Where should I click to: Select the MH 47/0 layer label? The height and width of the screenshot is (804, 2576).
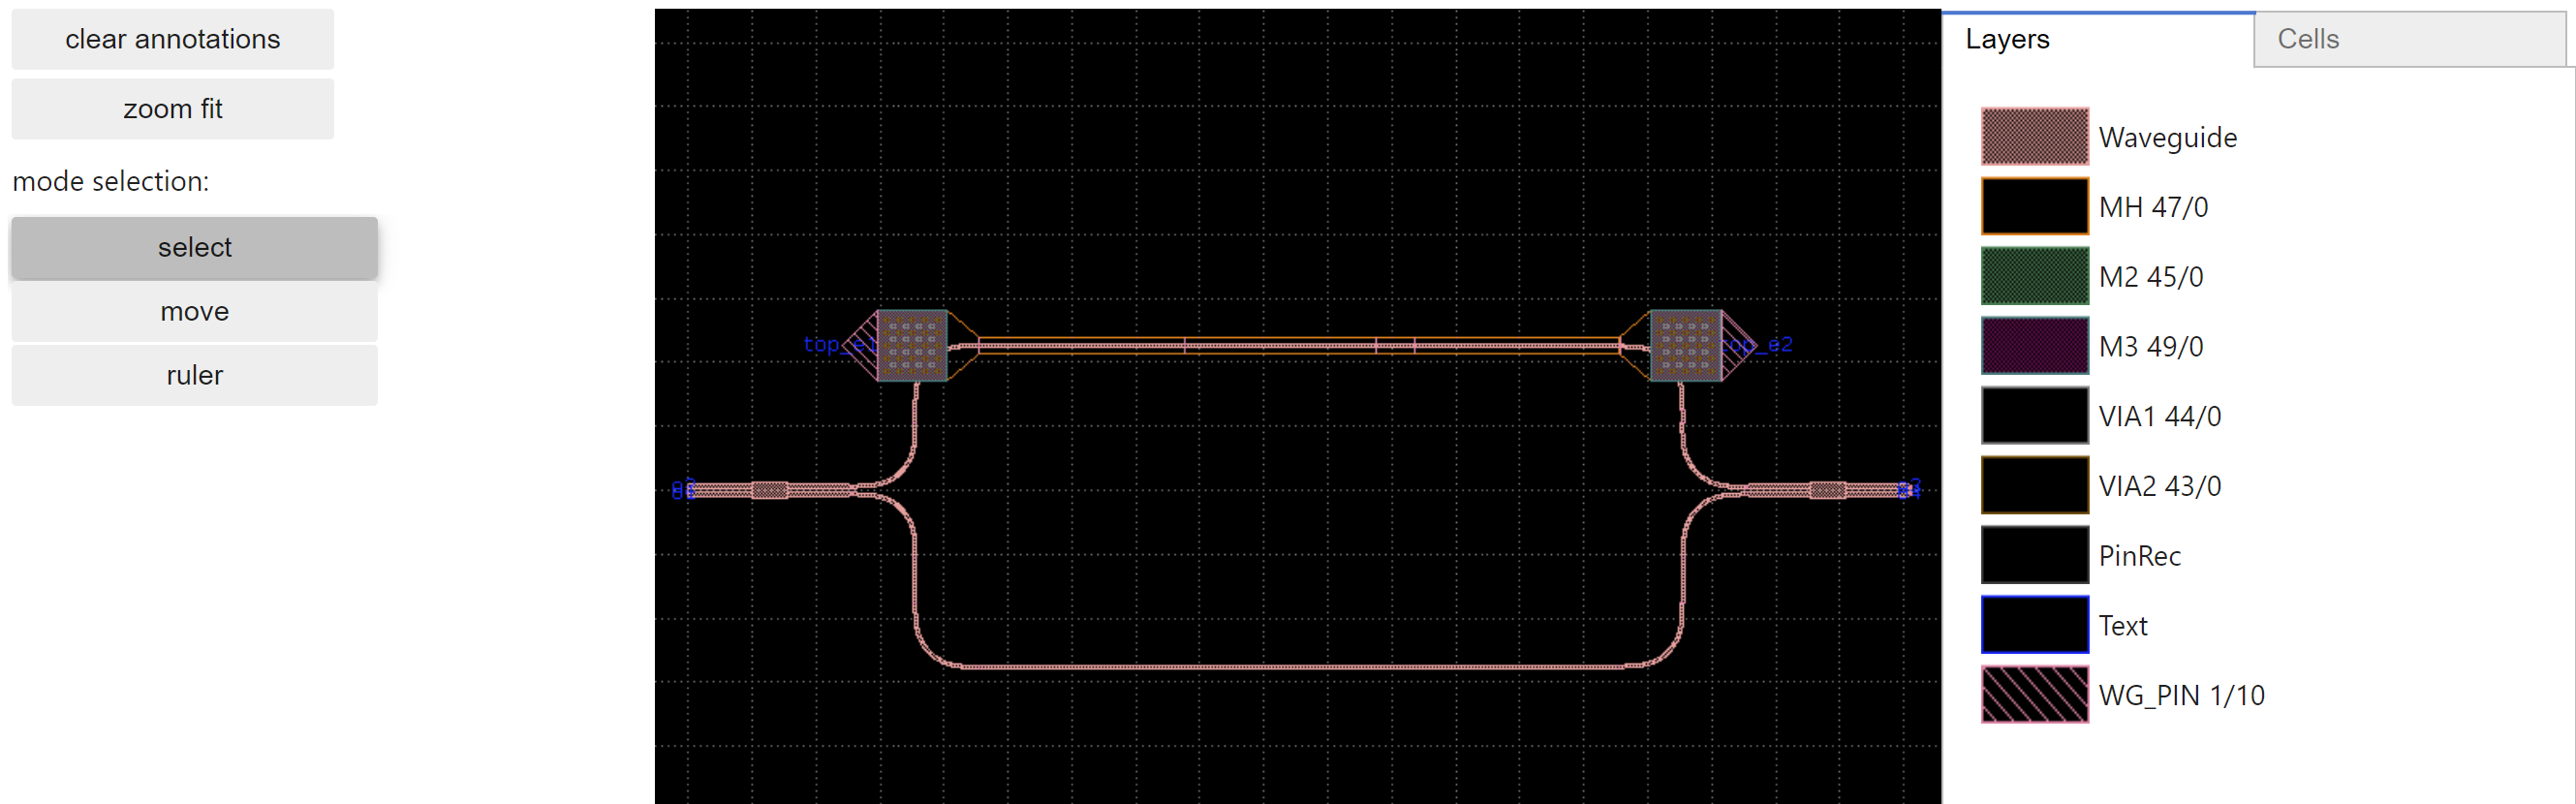point(2153,207)
